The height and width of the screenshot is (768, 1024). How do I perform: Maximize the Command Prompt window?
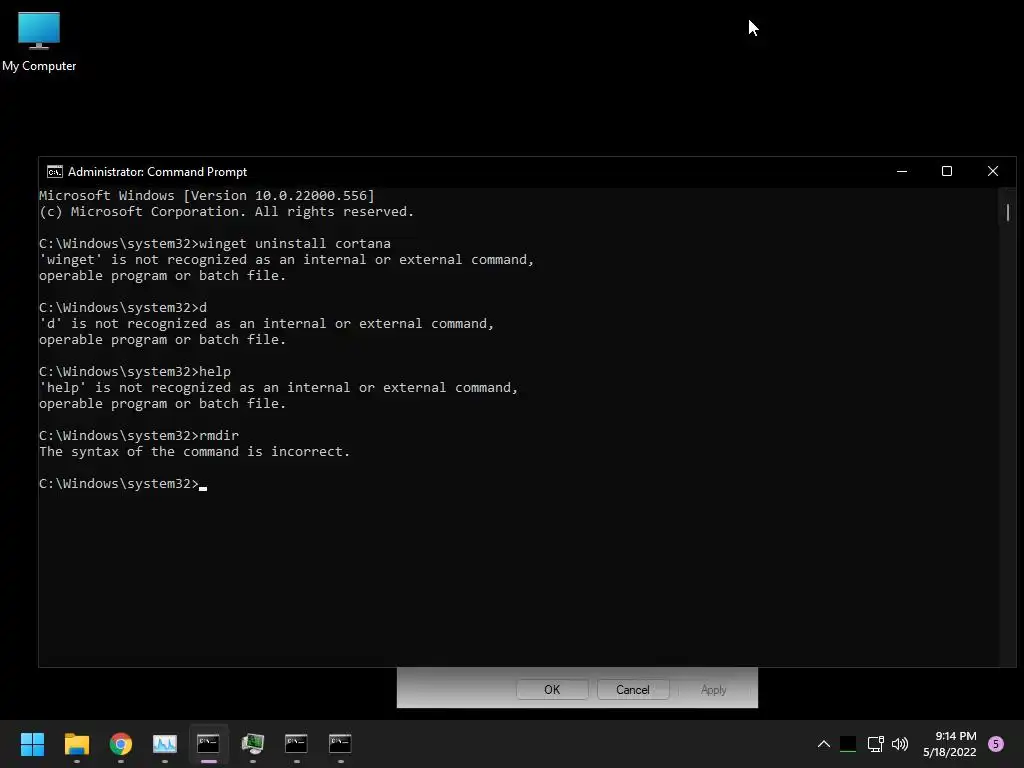(x=947, y=172)
